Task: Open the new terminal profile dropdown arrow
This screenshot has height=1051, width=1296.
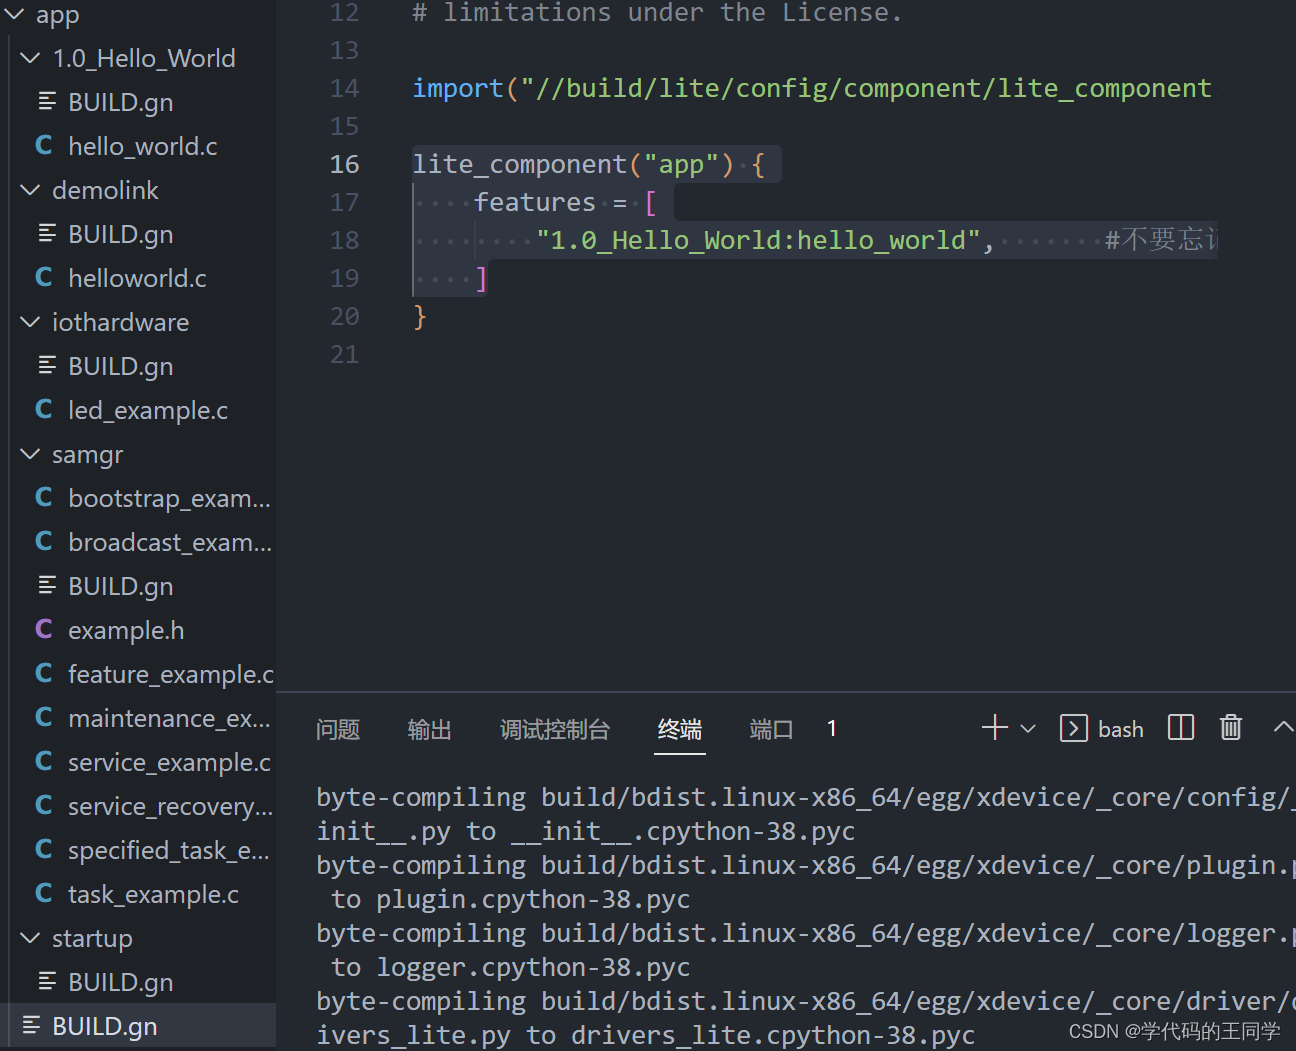Action: pyautogui.click(x=1027, y=729)
